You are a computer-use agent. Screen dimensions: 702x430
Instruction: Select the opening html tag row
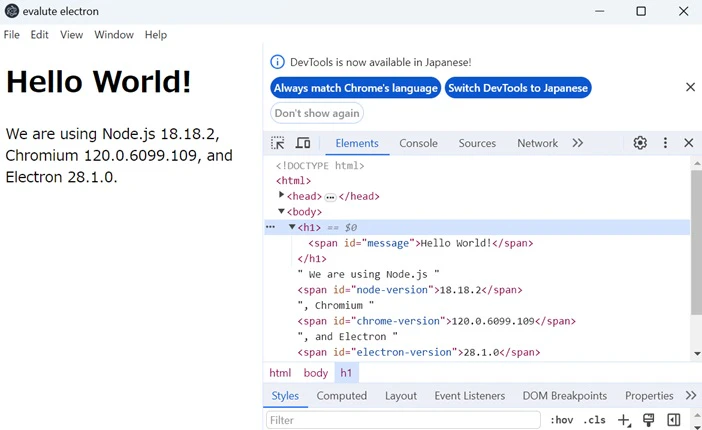477,181
